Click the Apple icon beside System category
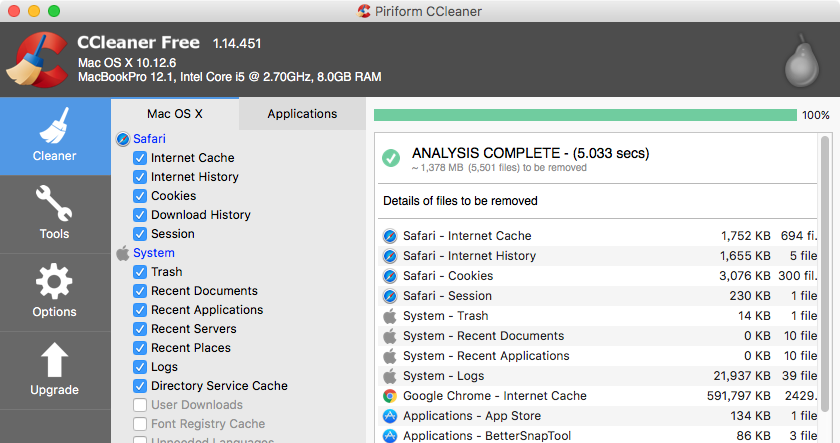Screen dimensions: 840x443 click(123, 253)
